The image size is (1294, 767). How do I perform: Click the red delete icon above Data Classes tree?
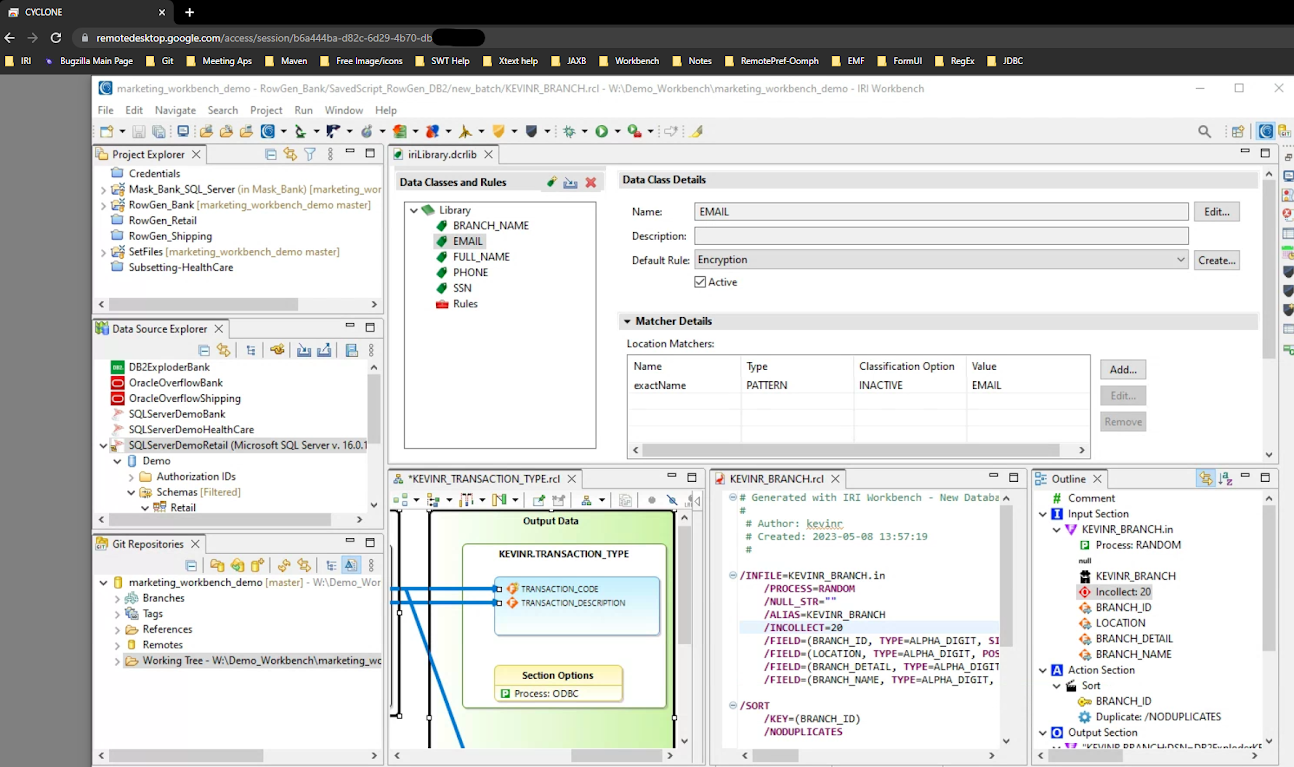click(590, 182)
